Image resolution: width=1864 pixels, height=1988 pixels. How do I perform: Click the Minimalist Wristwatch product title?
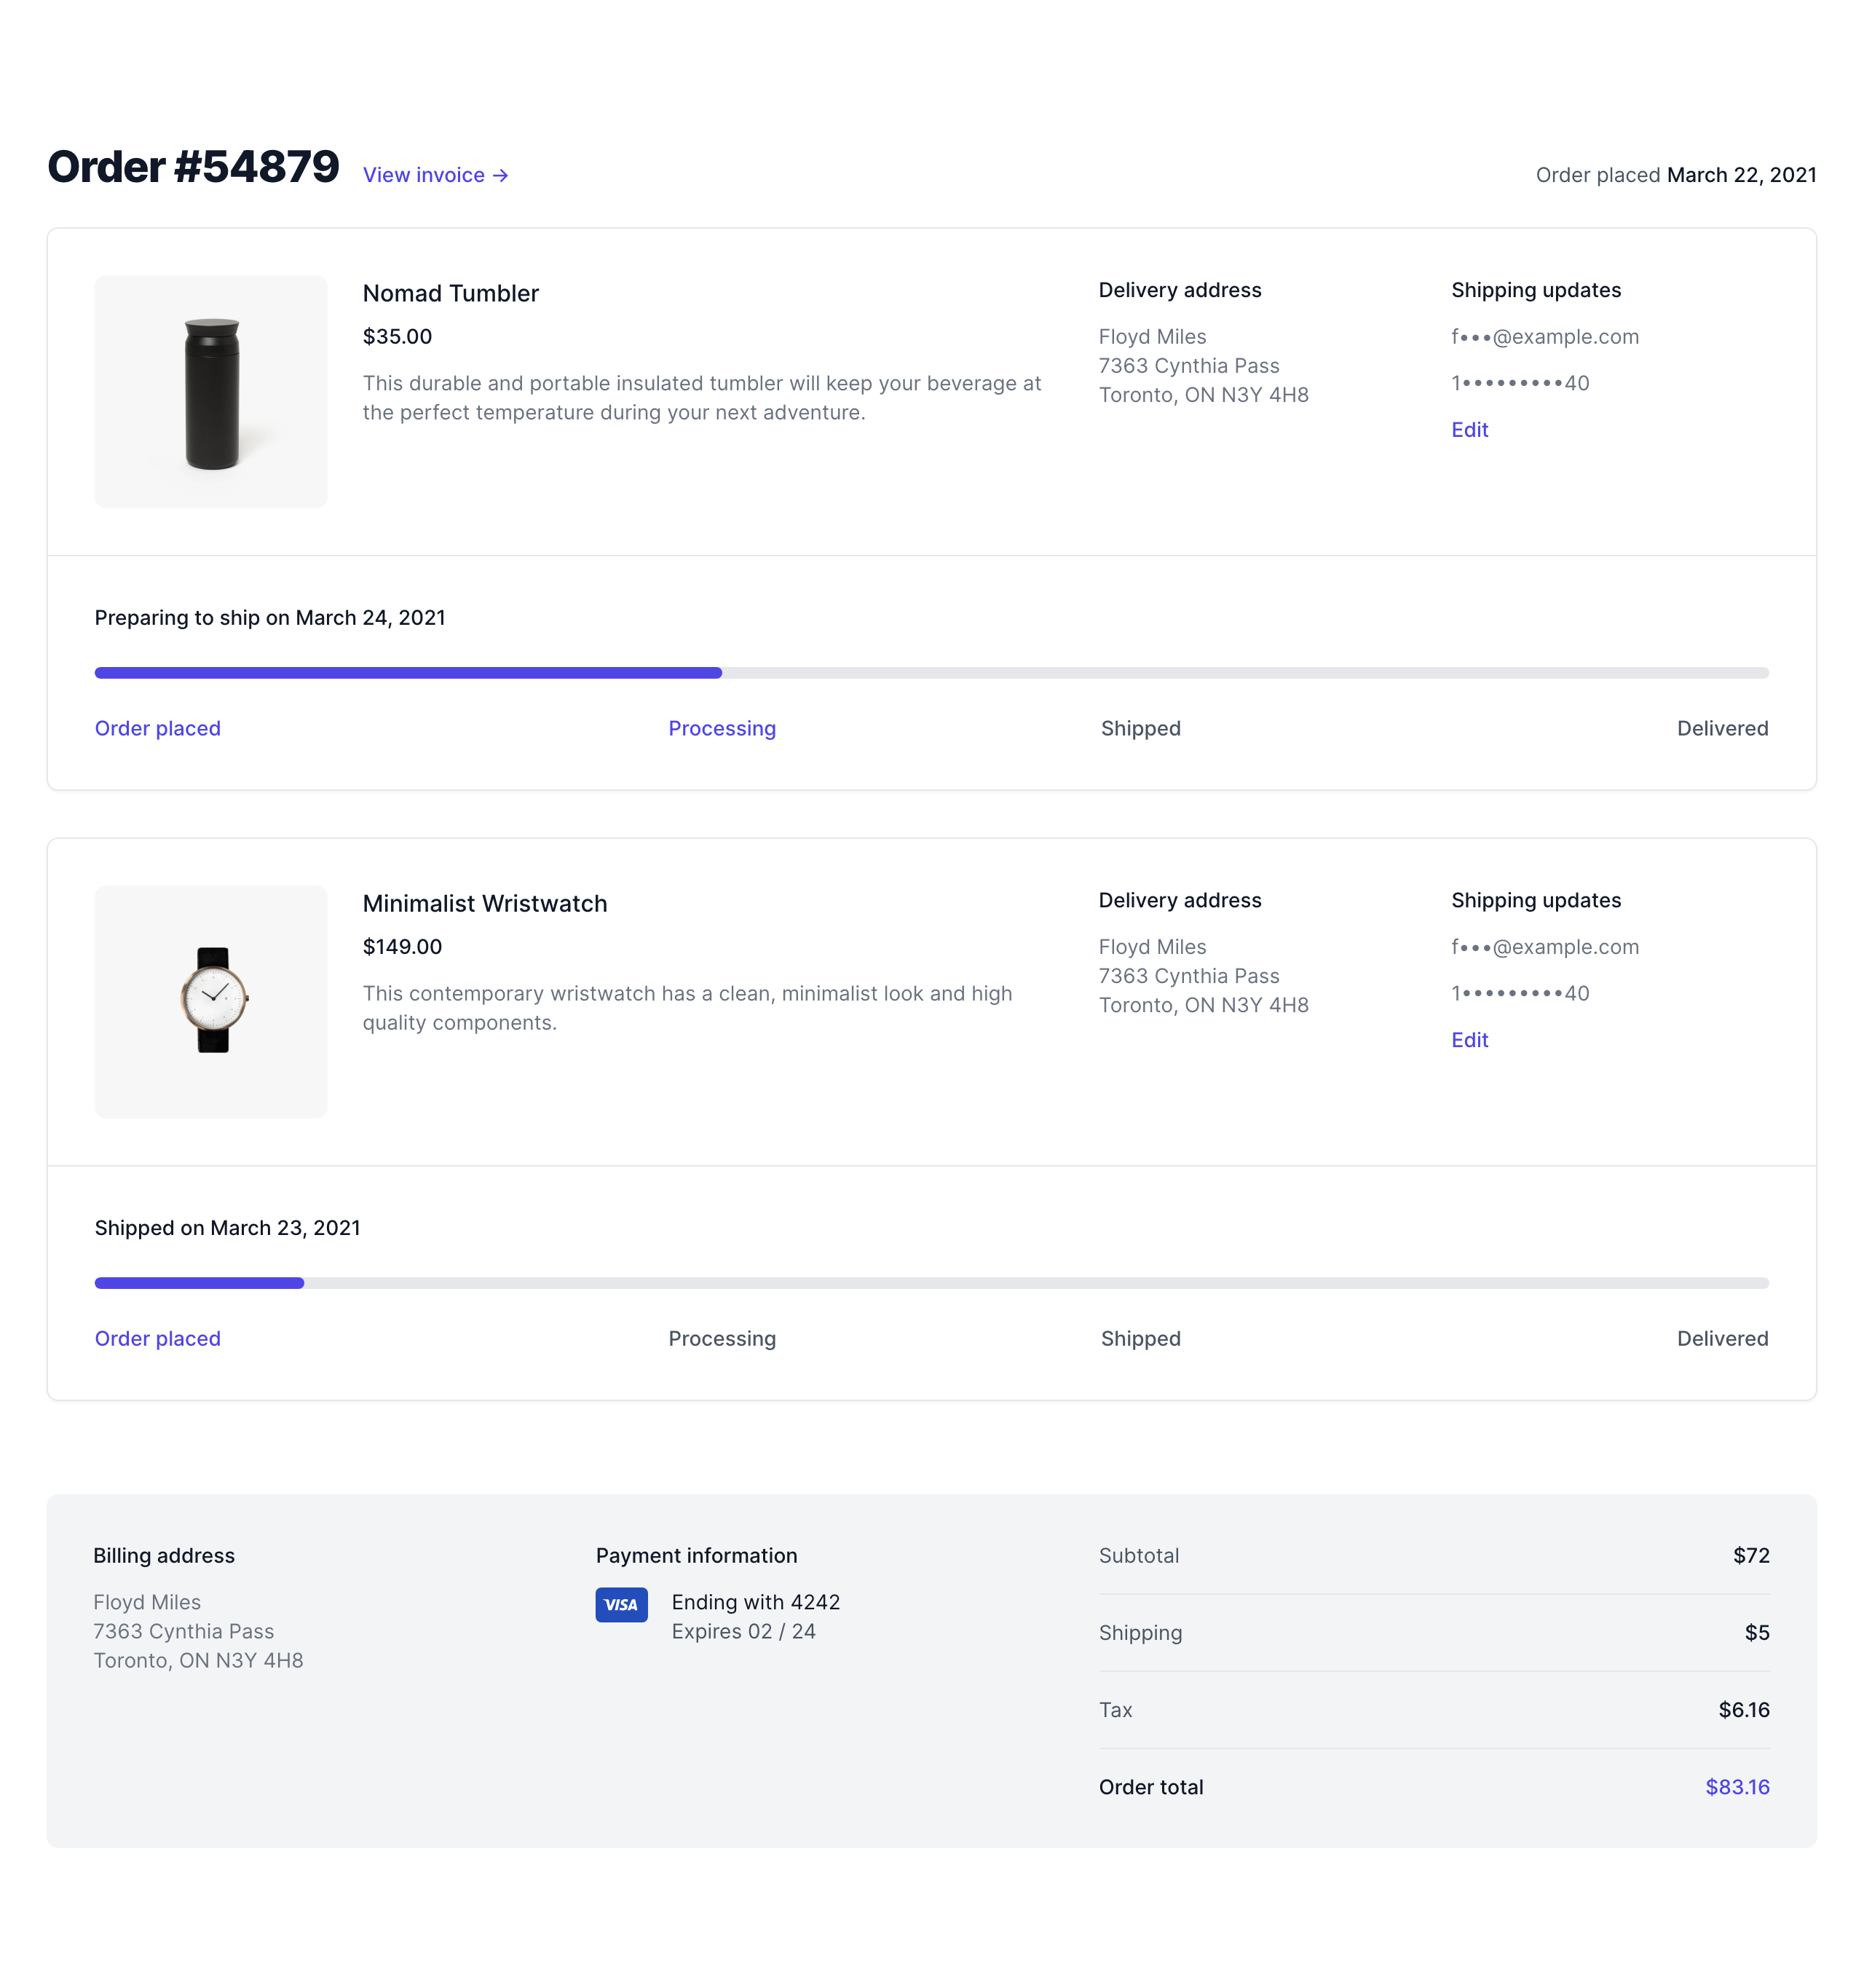pos(484,903)
